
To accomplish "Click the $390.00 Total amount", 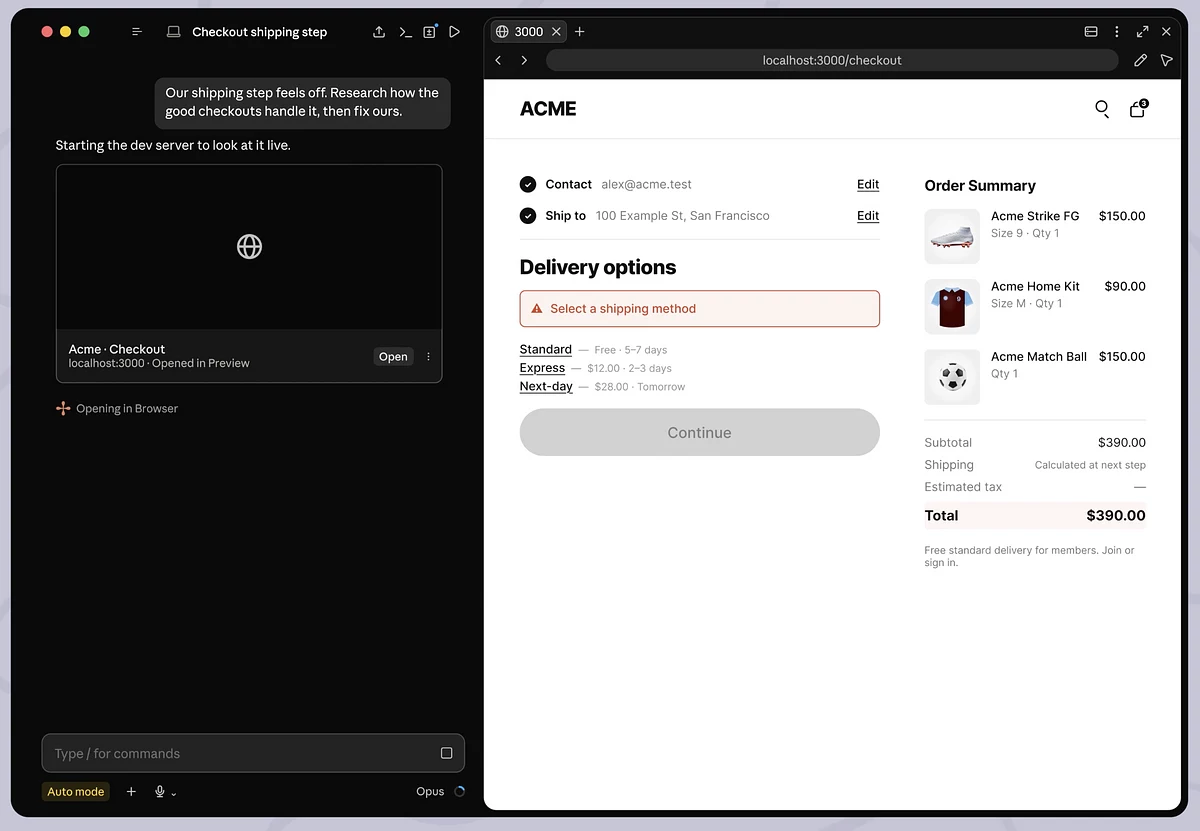I will 1116,516.
